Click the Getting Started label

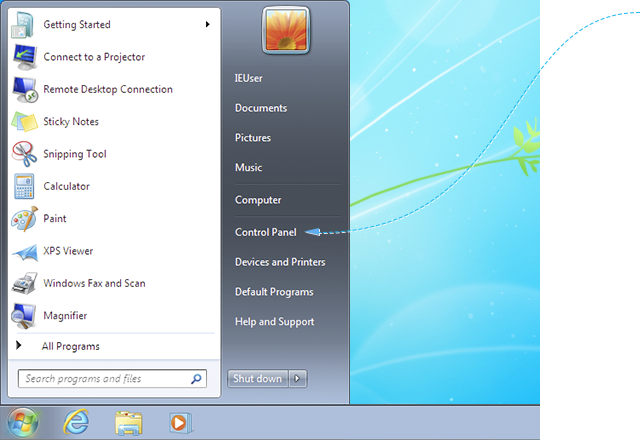point(77,25)
